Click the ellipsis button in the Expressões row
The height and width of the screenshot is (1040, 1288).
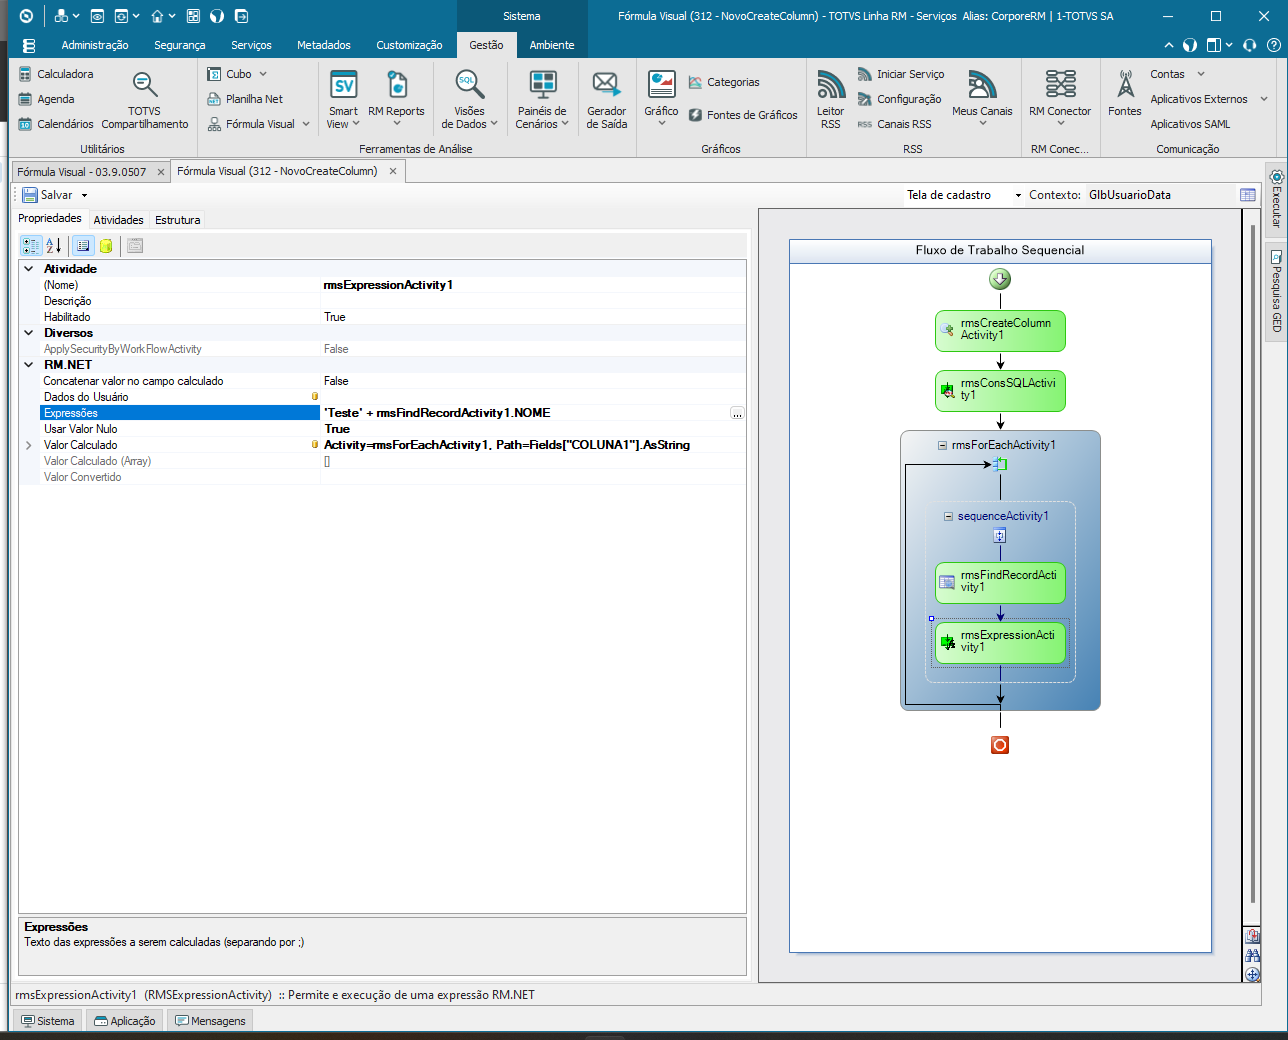737,413
